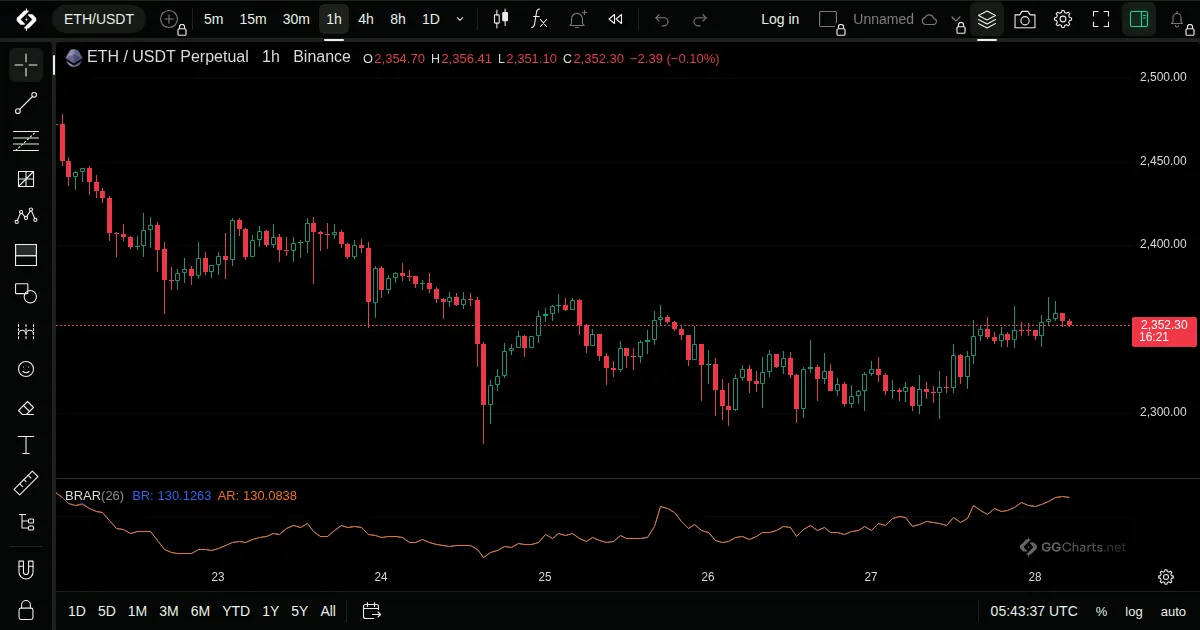
Task: Toggle percent scale
Action: 1101,611
